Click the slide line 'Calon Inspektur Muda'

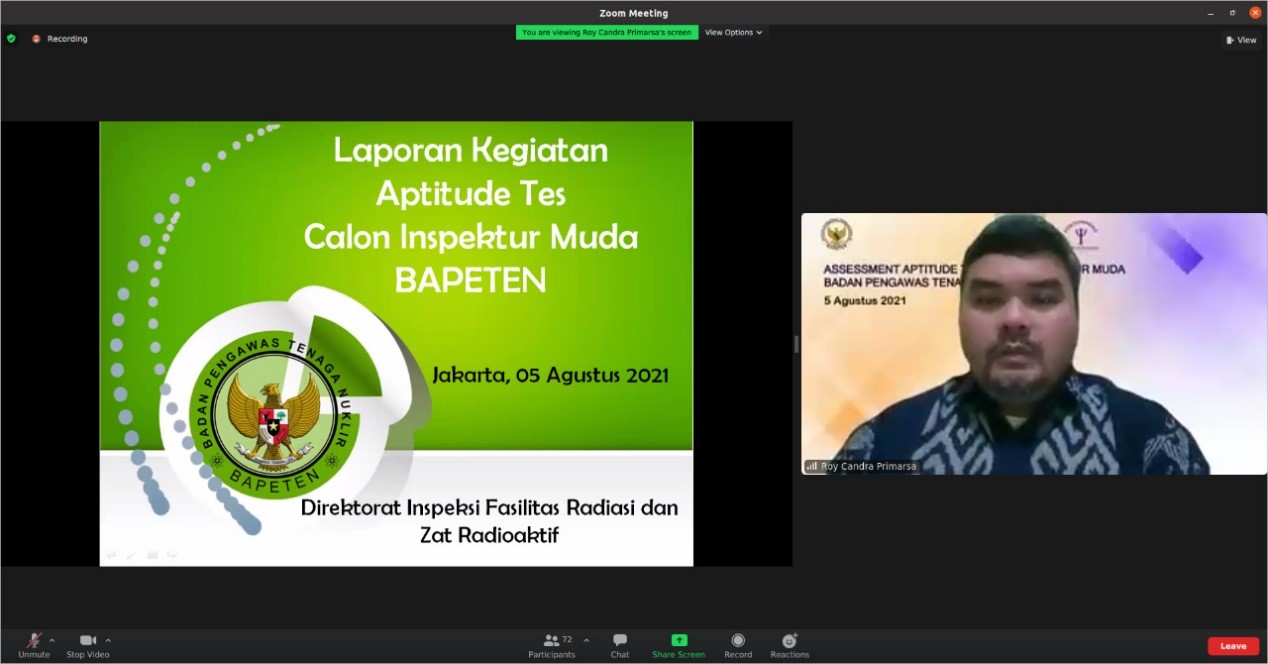click(471, 237)
